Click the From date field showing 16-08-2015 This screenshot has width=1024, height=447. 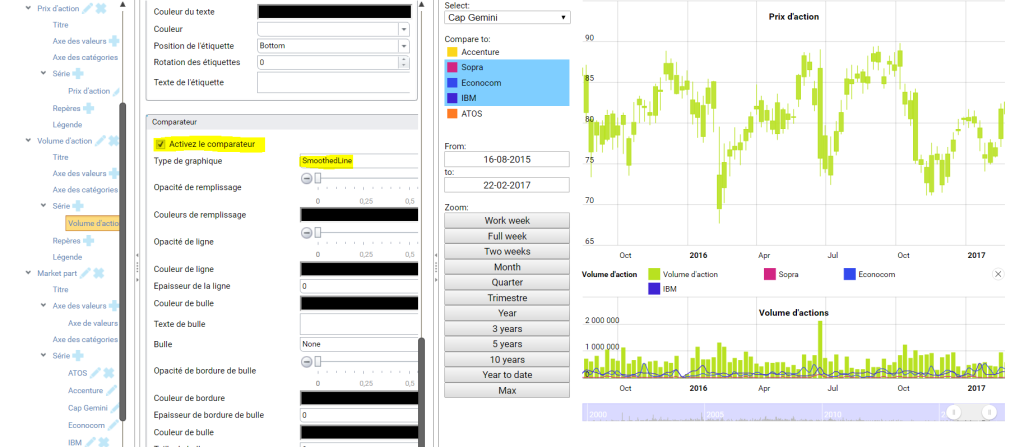pyautogui.click(x=507, y=159)
